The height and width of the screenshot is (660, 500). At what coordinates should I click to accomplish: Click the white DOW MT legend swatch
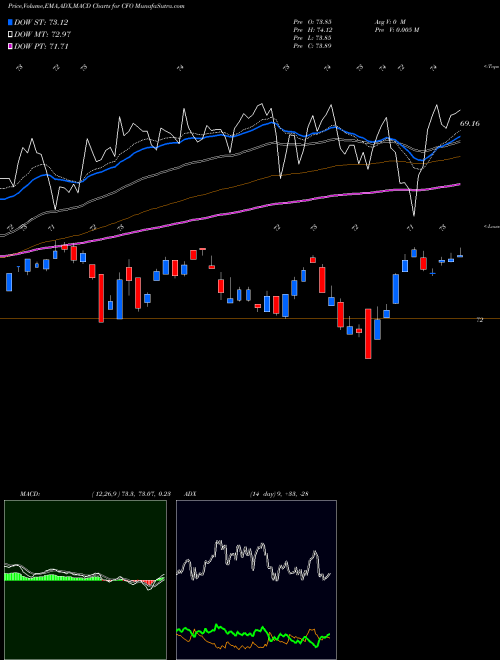pyautogui.click(x=11, y=35)
